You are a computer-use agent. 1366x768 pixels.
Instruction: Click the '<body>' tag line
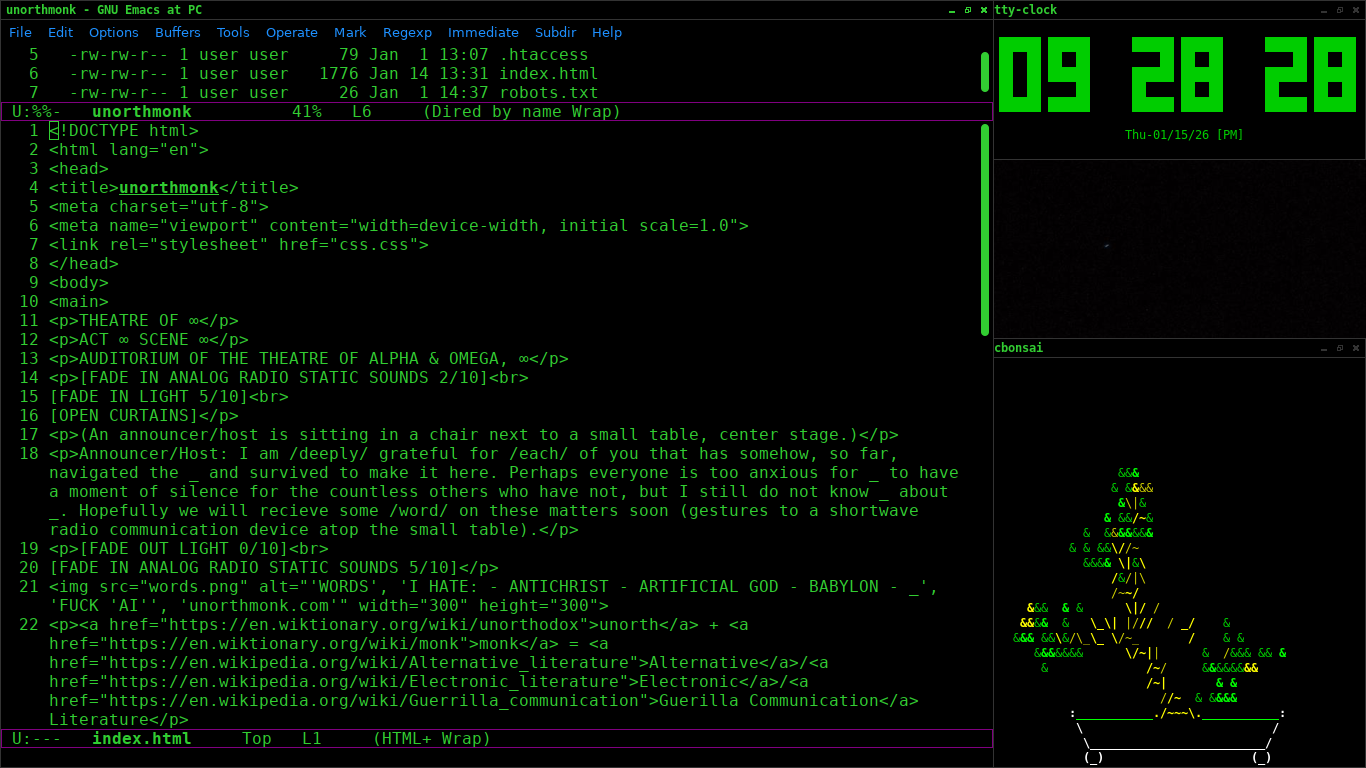coord(79,283)
